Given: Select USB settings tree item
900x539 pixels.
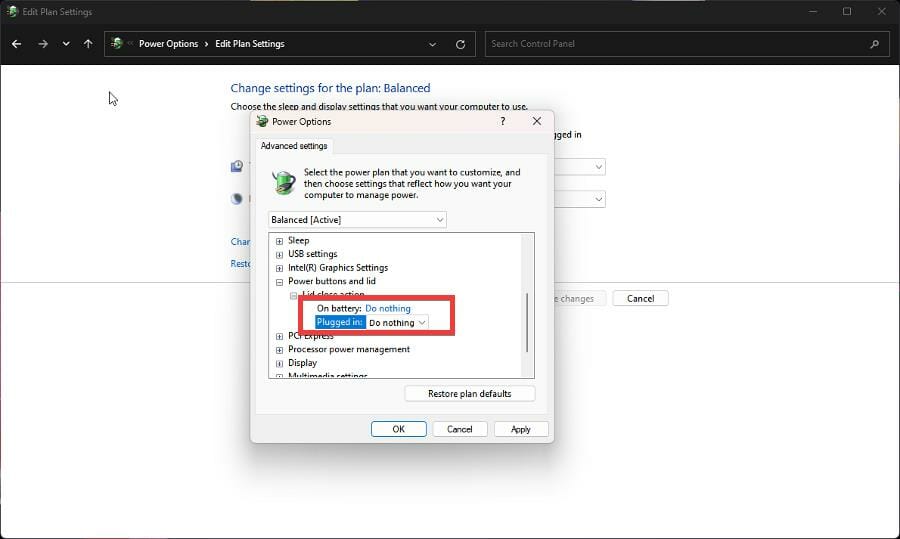Looking at the screenshot, I should coord(312,254).
